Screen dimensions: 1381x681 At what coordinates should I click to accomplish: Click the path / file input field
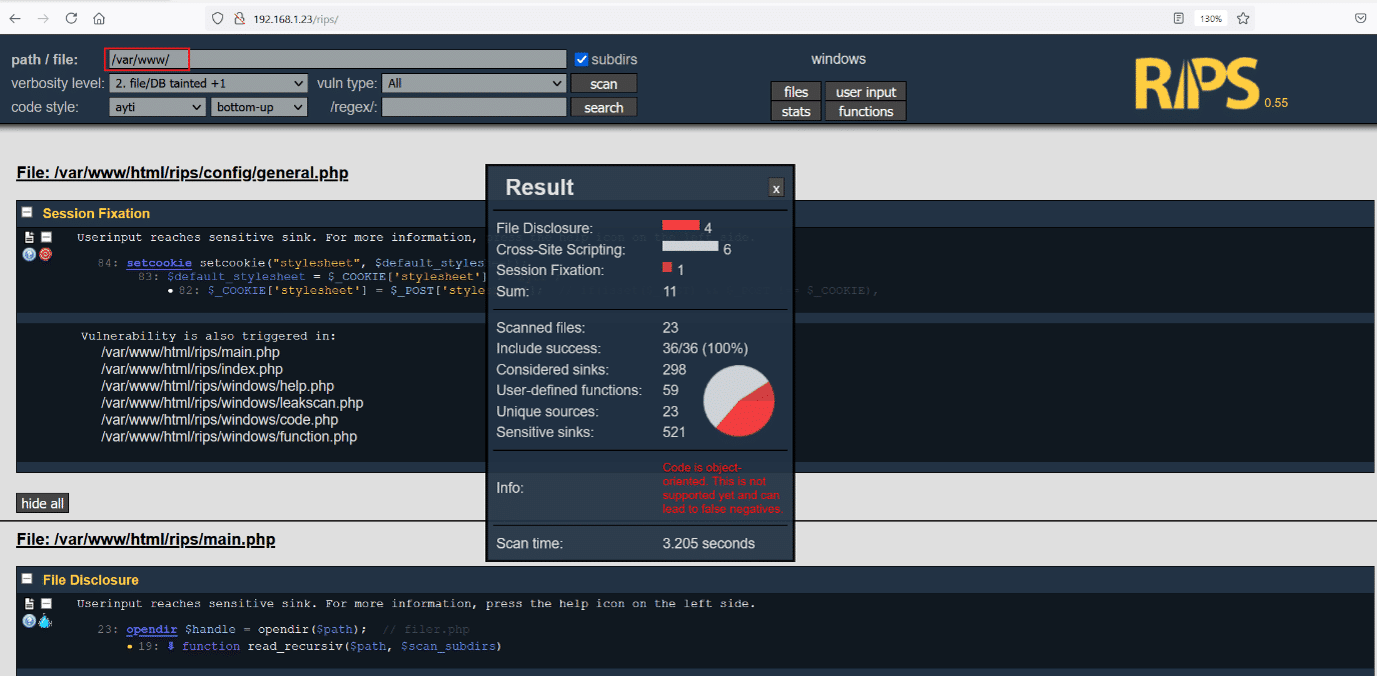335,60
